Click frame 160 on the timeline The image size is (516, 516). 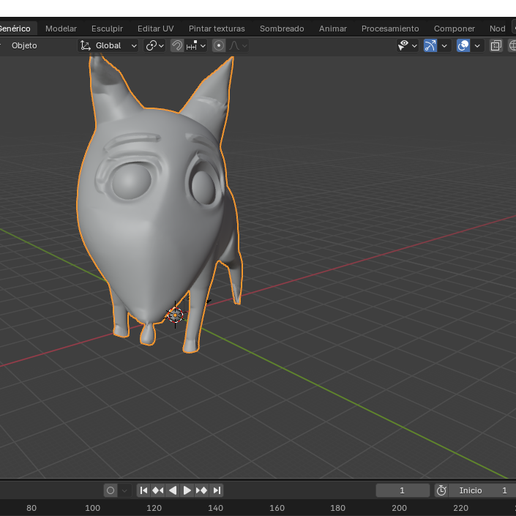[277, 508]
